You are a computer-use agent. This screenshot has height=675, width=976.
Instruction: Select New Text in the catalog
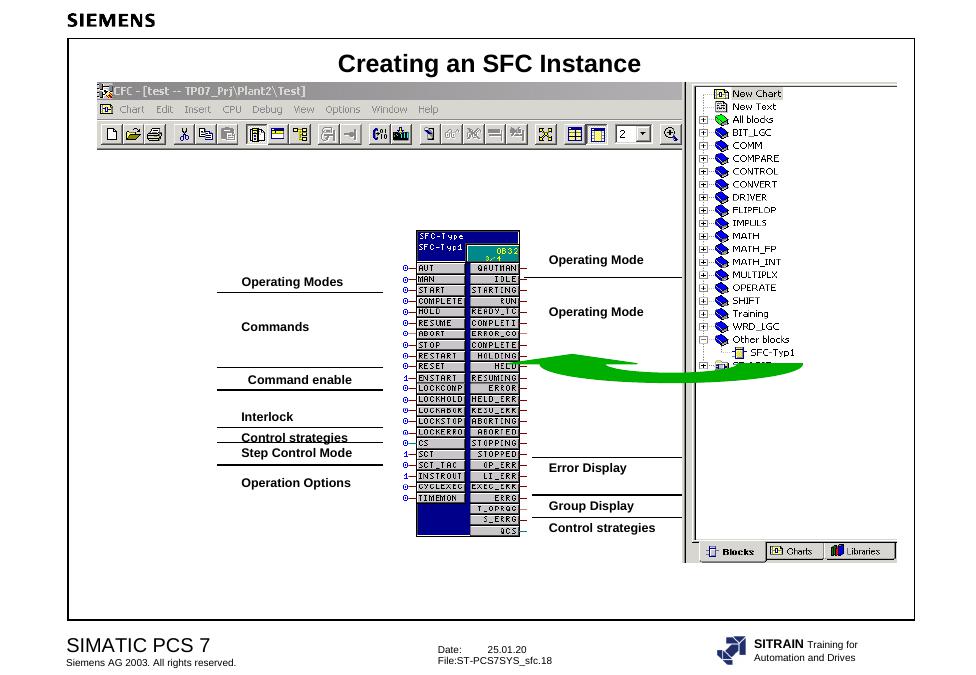pos(754,106)
